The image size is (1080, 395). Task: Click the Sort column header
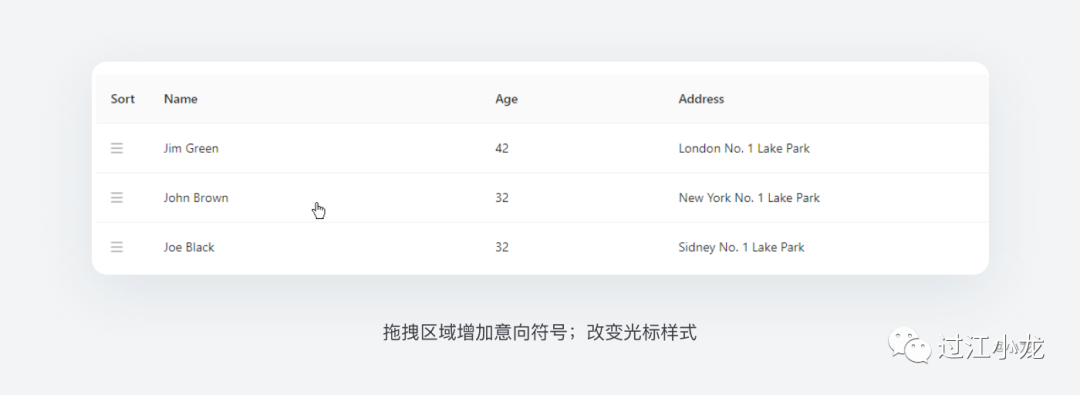click(123, 99)
